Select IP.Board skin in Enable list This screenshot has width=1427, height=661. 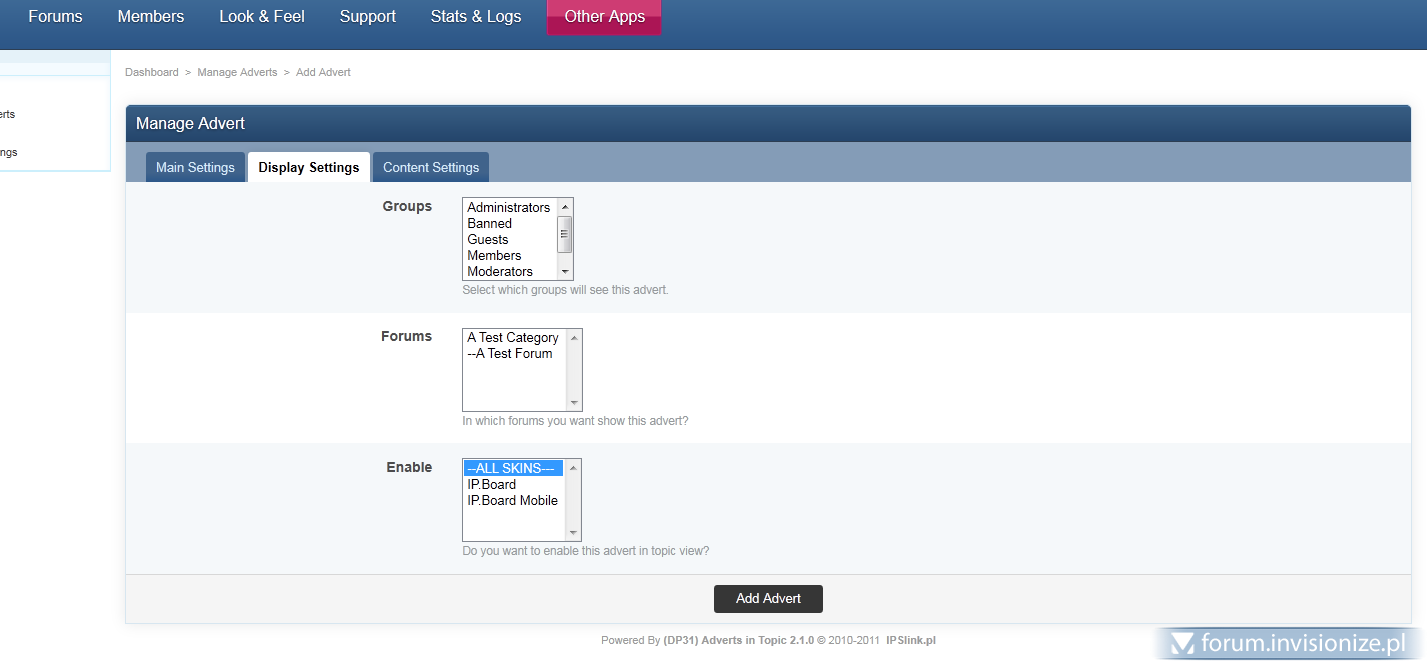[492, 484]
